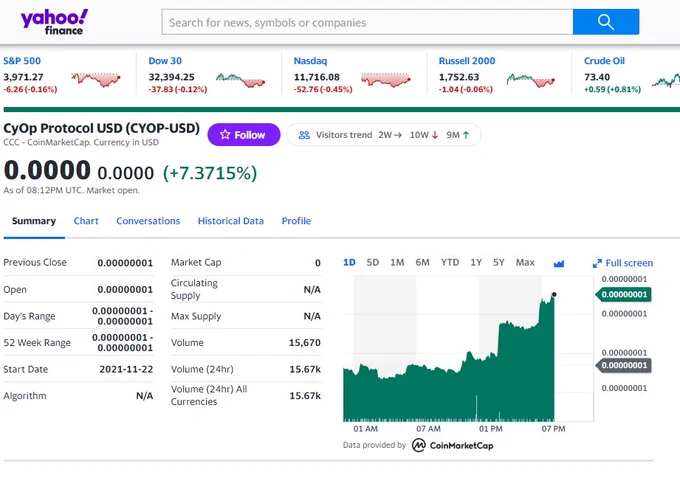Set chart range to 5Y
Image resolution: width=680 pixels, height=478 pixels.
coord(499,262)
